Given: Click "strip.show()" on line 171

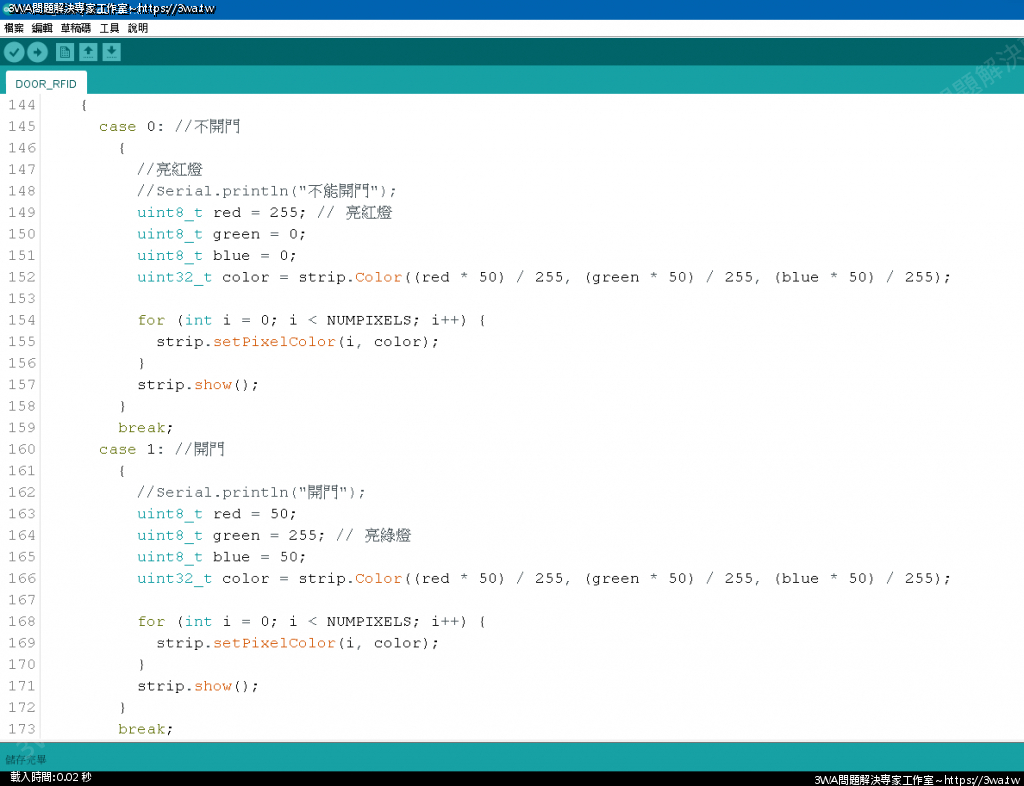Looking at the screenshot, I should coord(197,686).
